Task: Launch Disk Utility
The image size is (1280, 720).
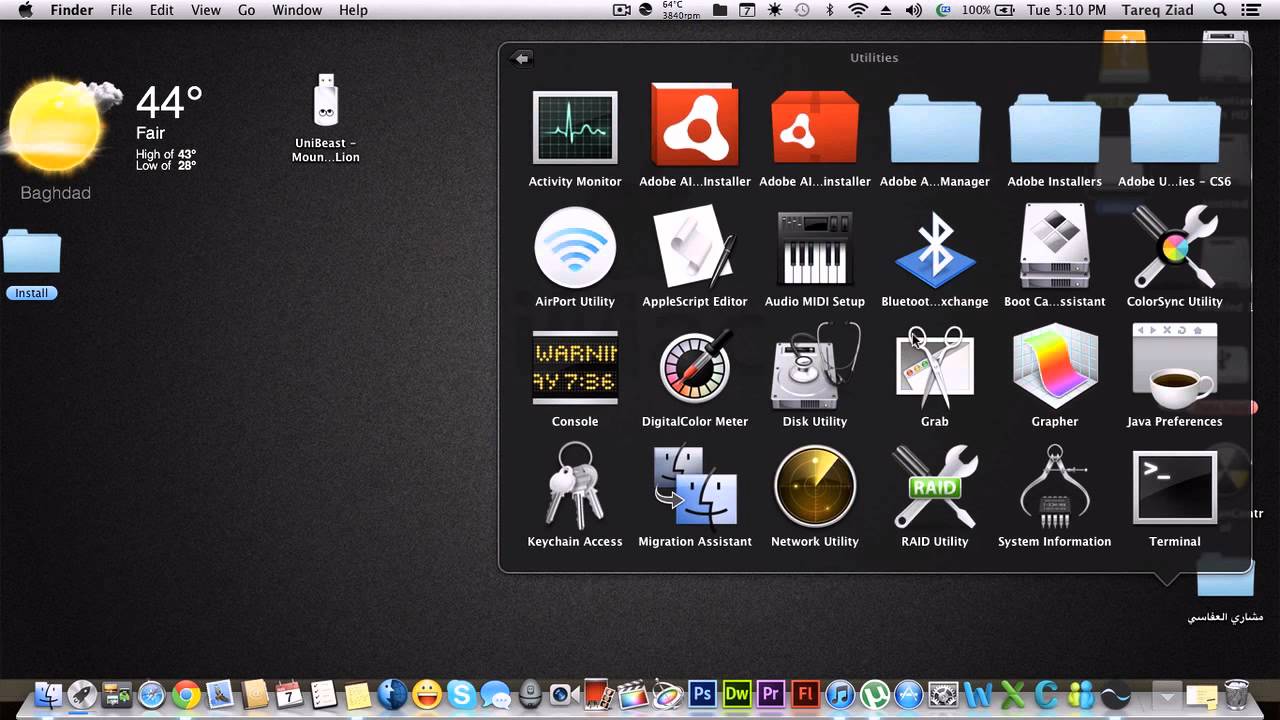Action: click(815, 367)
